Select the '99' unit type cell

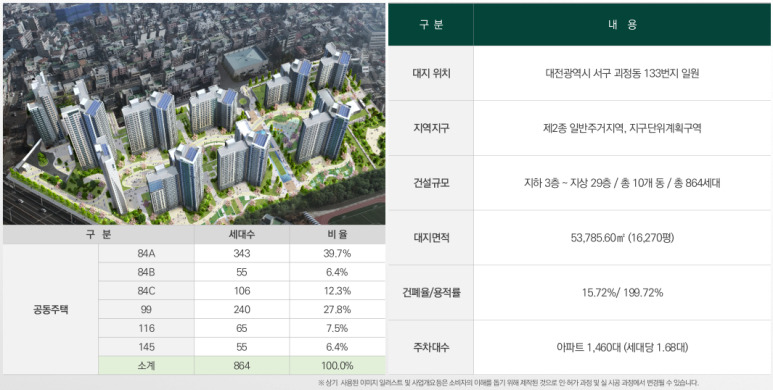(x=146, y=310)
